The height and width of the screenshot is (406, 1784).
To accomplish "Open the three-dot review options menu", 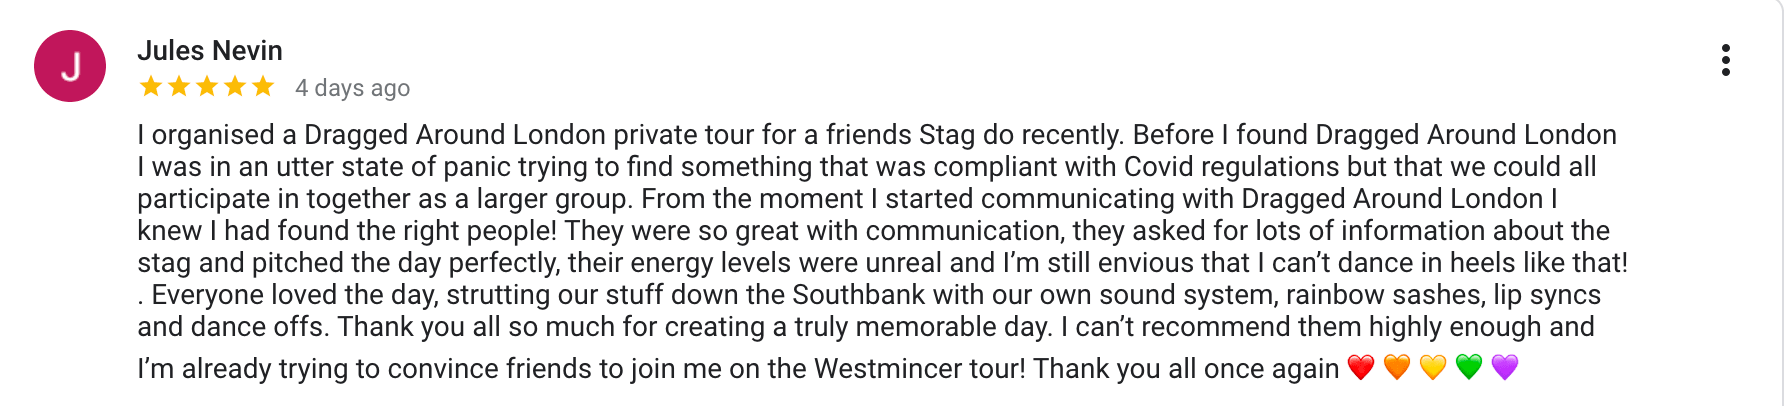I will (x=1725, y=60).
